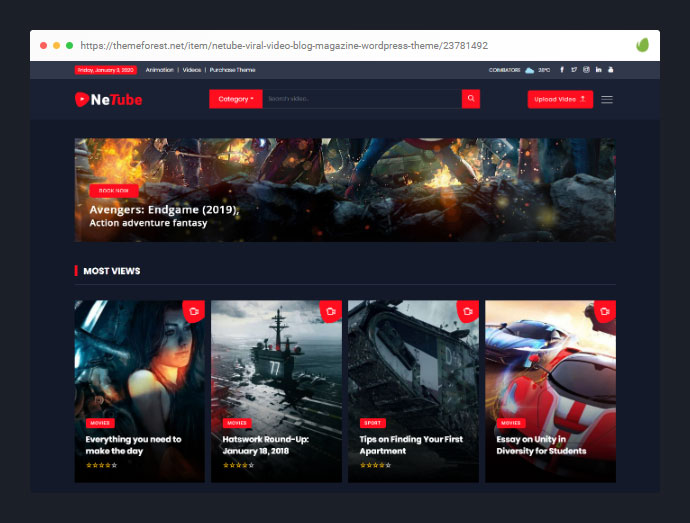This screenshot has width=690, height=523.
Task: Click the weather cloud icon
Action: [530, 70]
